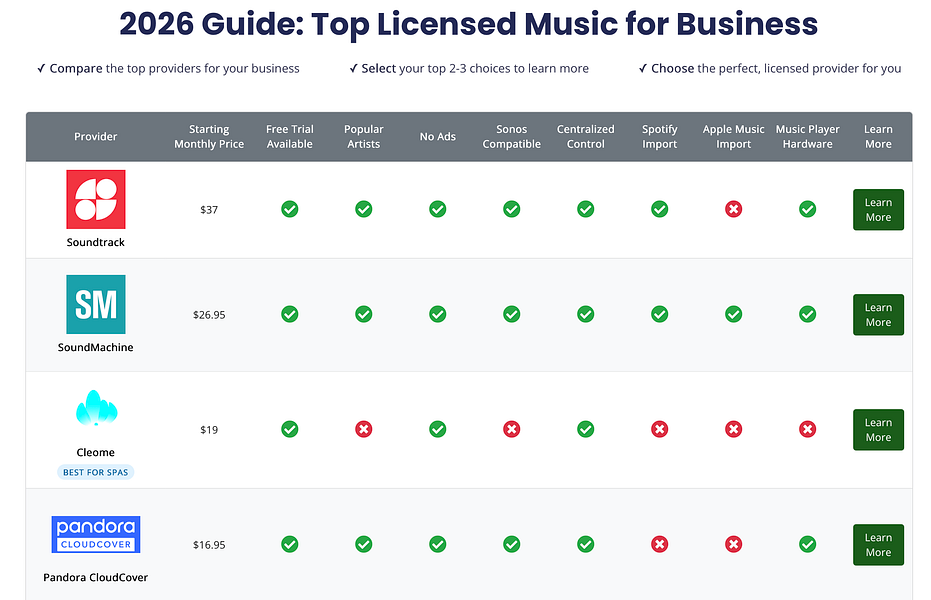Click Soundtrack's Free Trial checkmark icon
The width and height of the screenshot is (931, 600).
point(290,209)
